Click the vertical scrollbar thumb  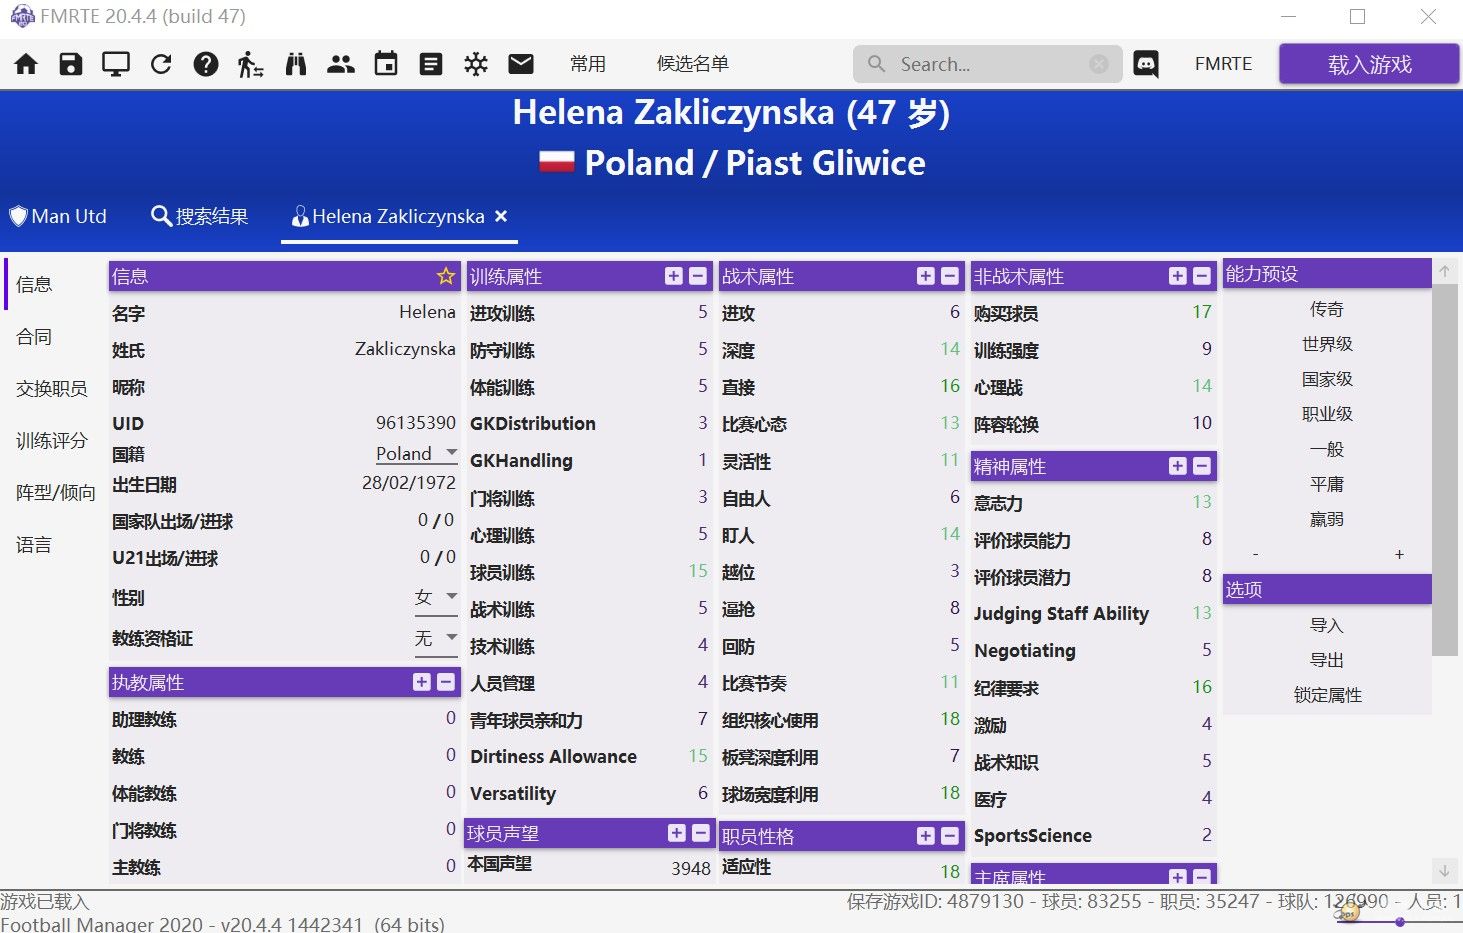point(1445,470)
